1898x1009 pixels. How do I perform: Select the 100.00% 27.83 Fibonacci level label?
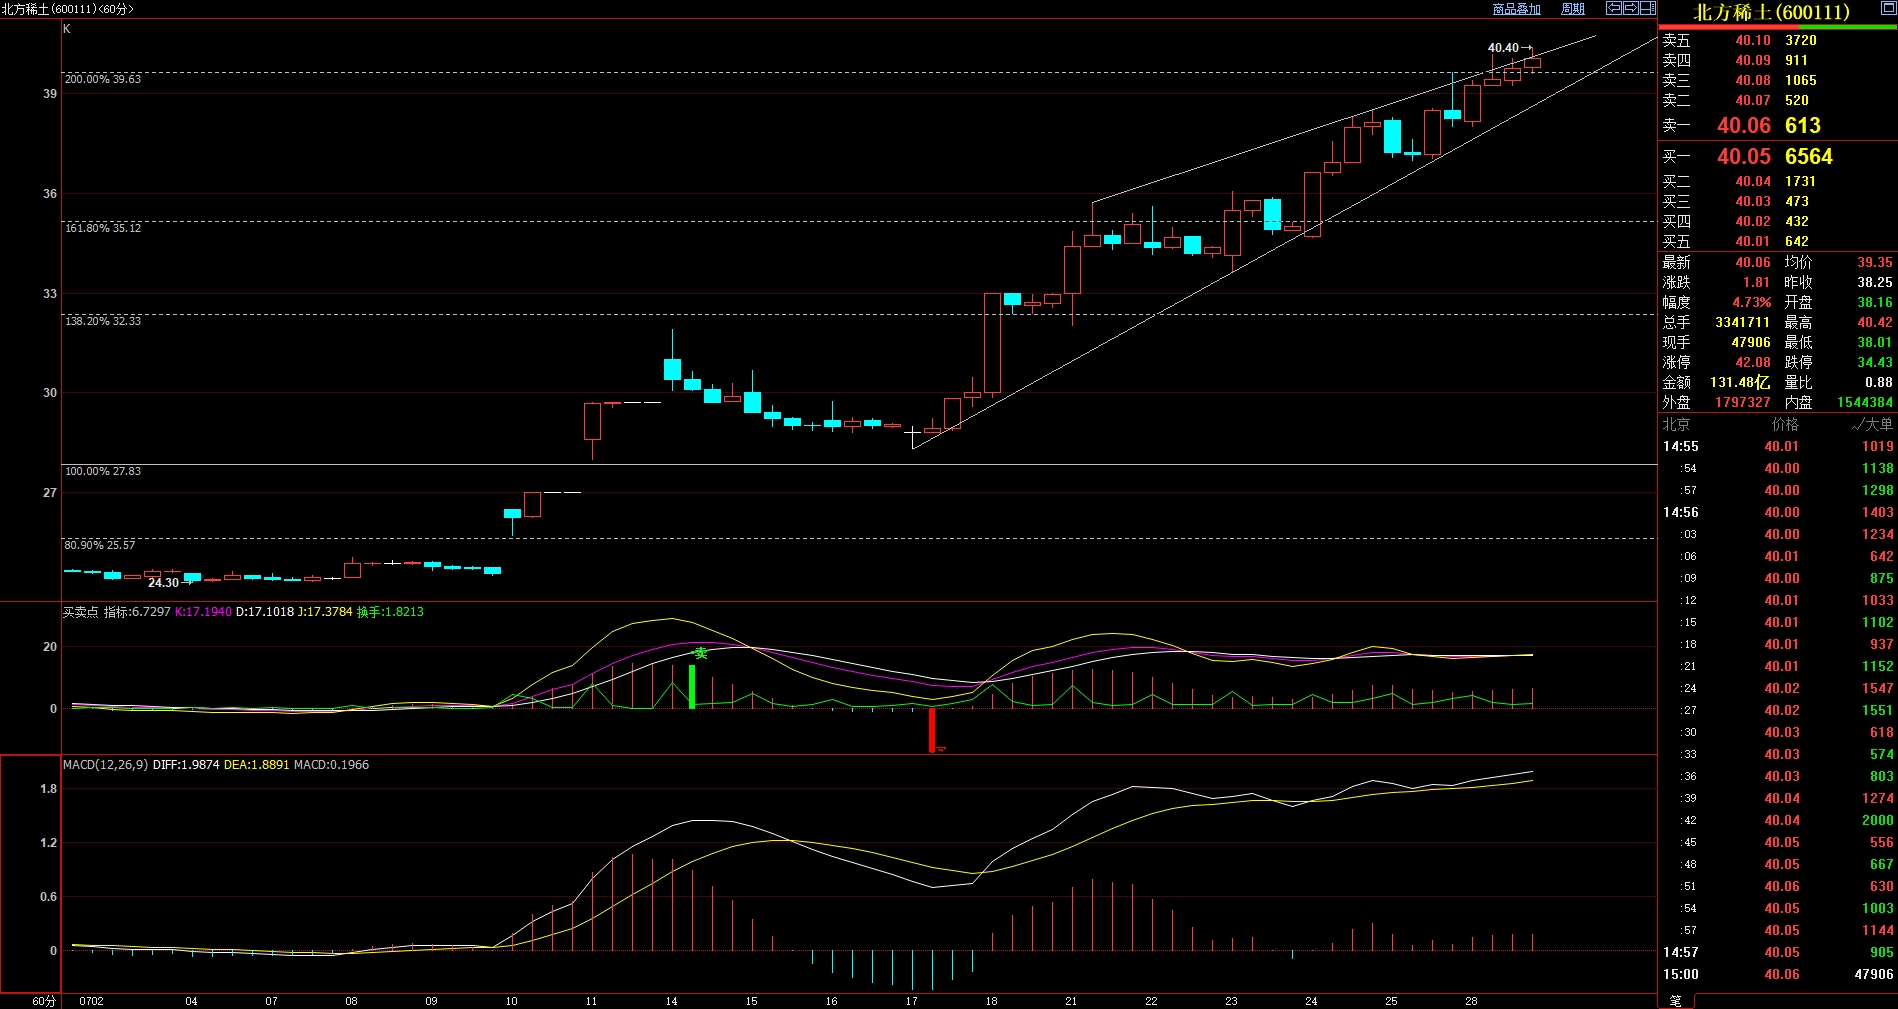[103, 471]
